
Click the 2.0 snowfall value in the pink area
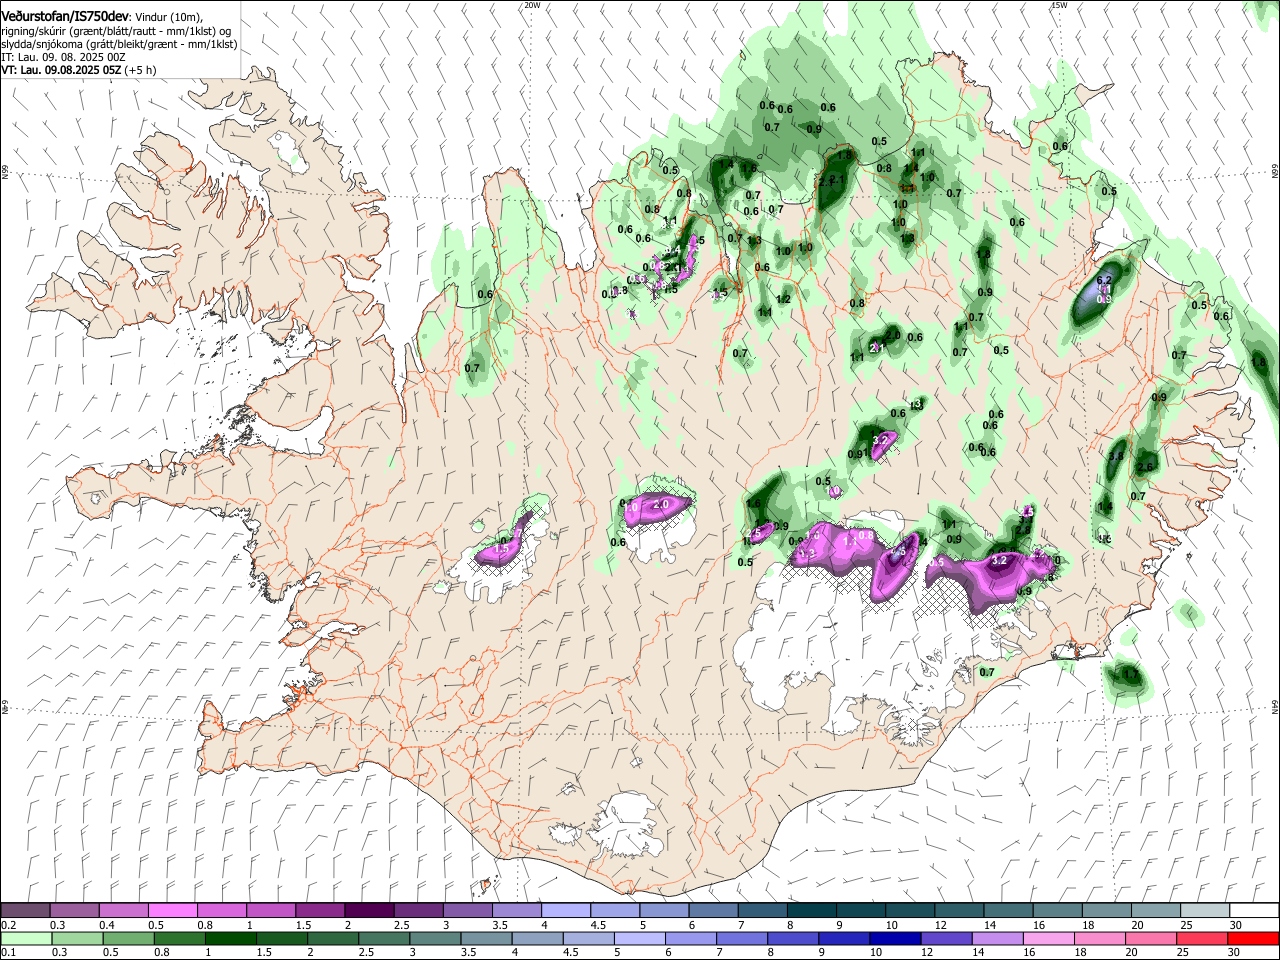(x=660, y=506)
